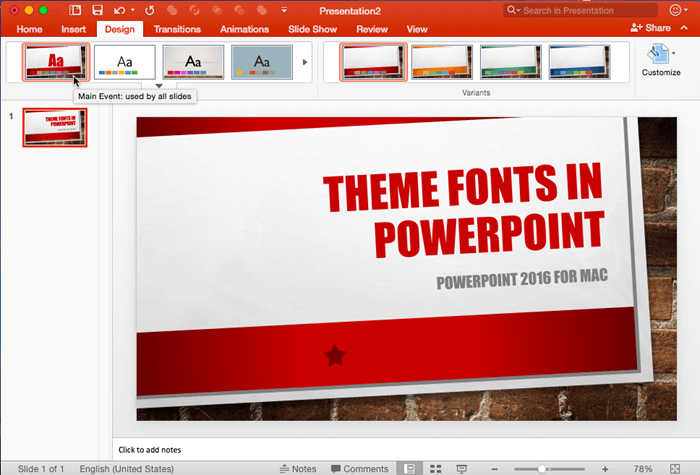Click the Fit slide to window icon

pos(675,469)
